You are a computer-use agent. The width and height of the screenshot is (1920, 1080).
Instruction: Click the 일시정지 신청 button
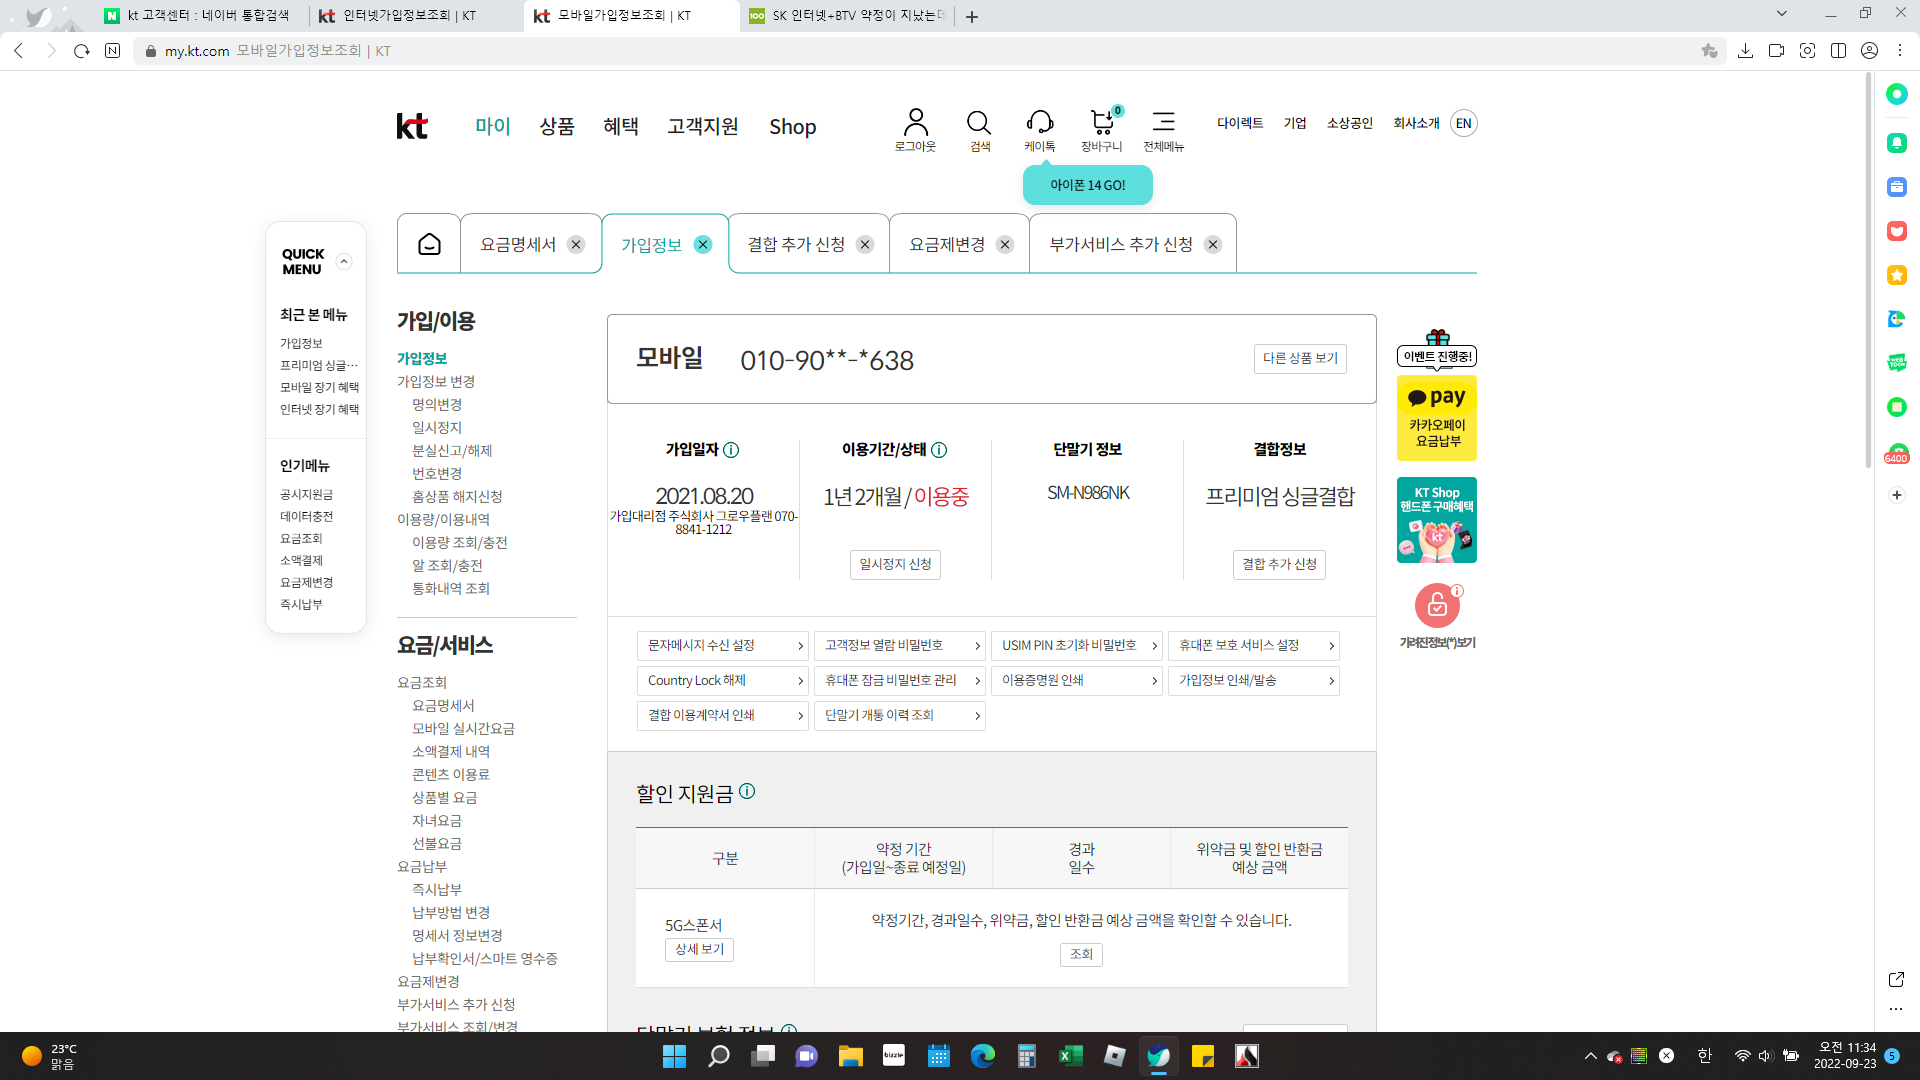pos(895,564)
